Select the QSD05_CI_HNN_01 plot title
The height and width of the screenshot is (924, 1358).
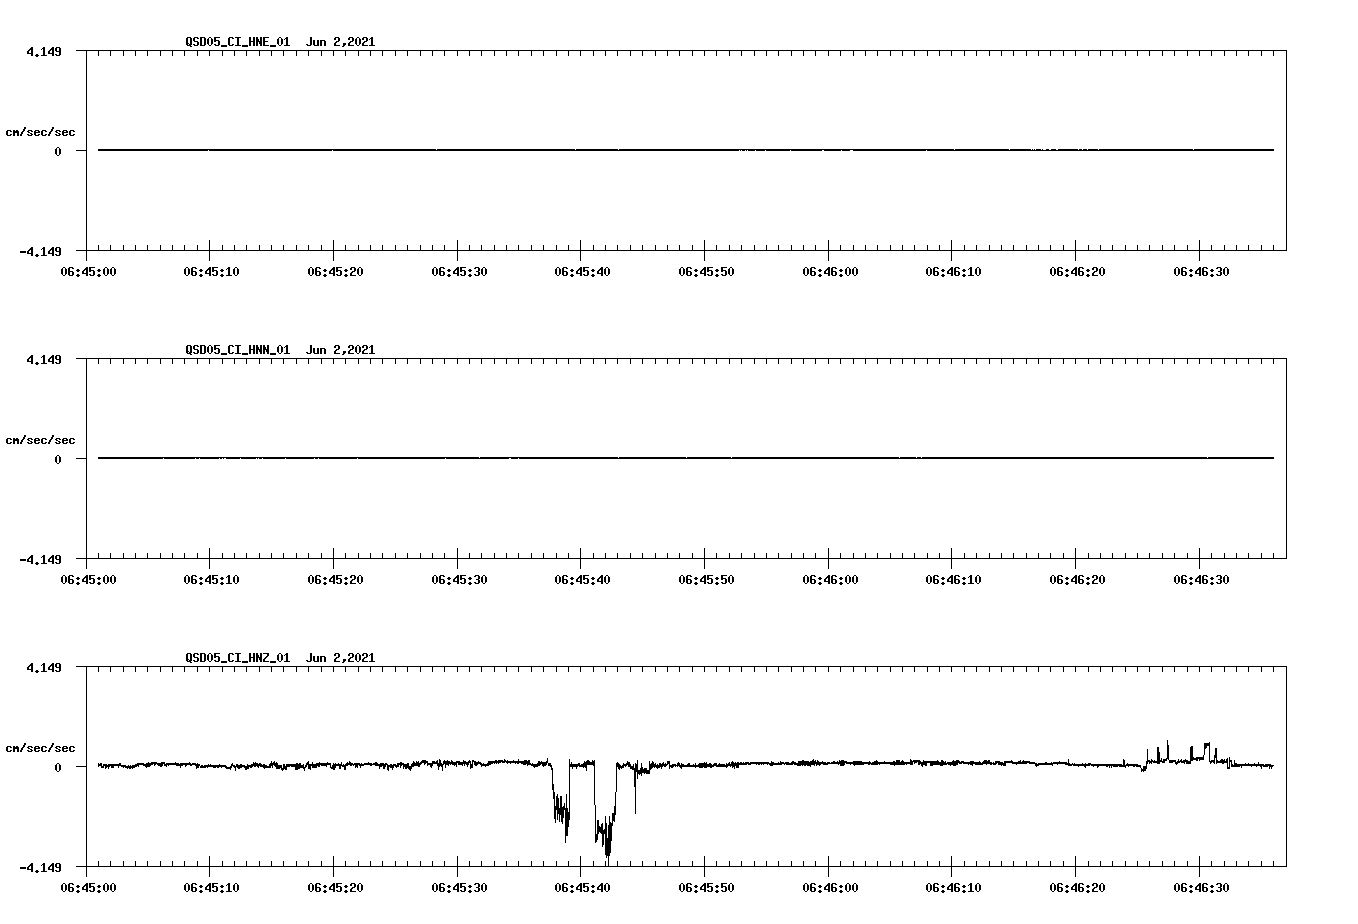237,350
